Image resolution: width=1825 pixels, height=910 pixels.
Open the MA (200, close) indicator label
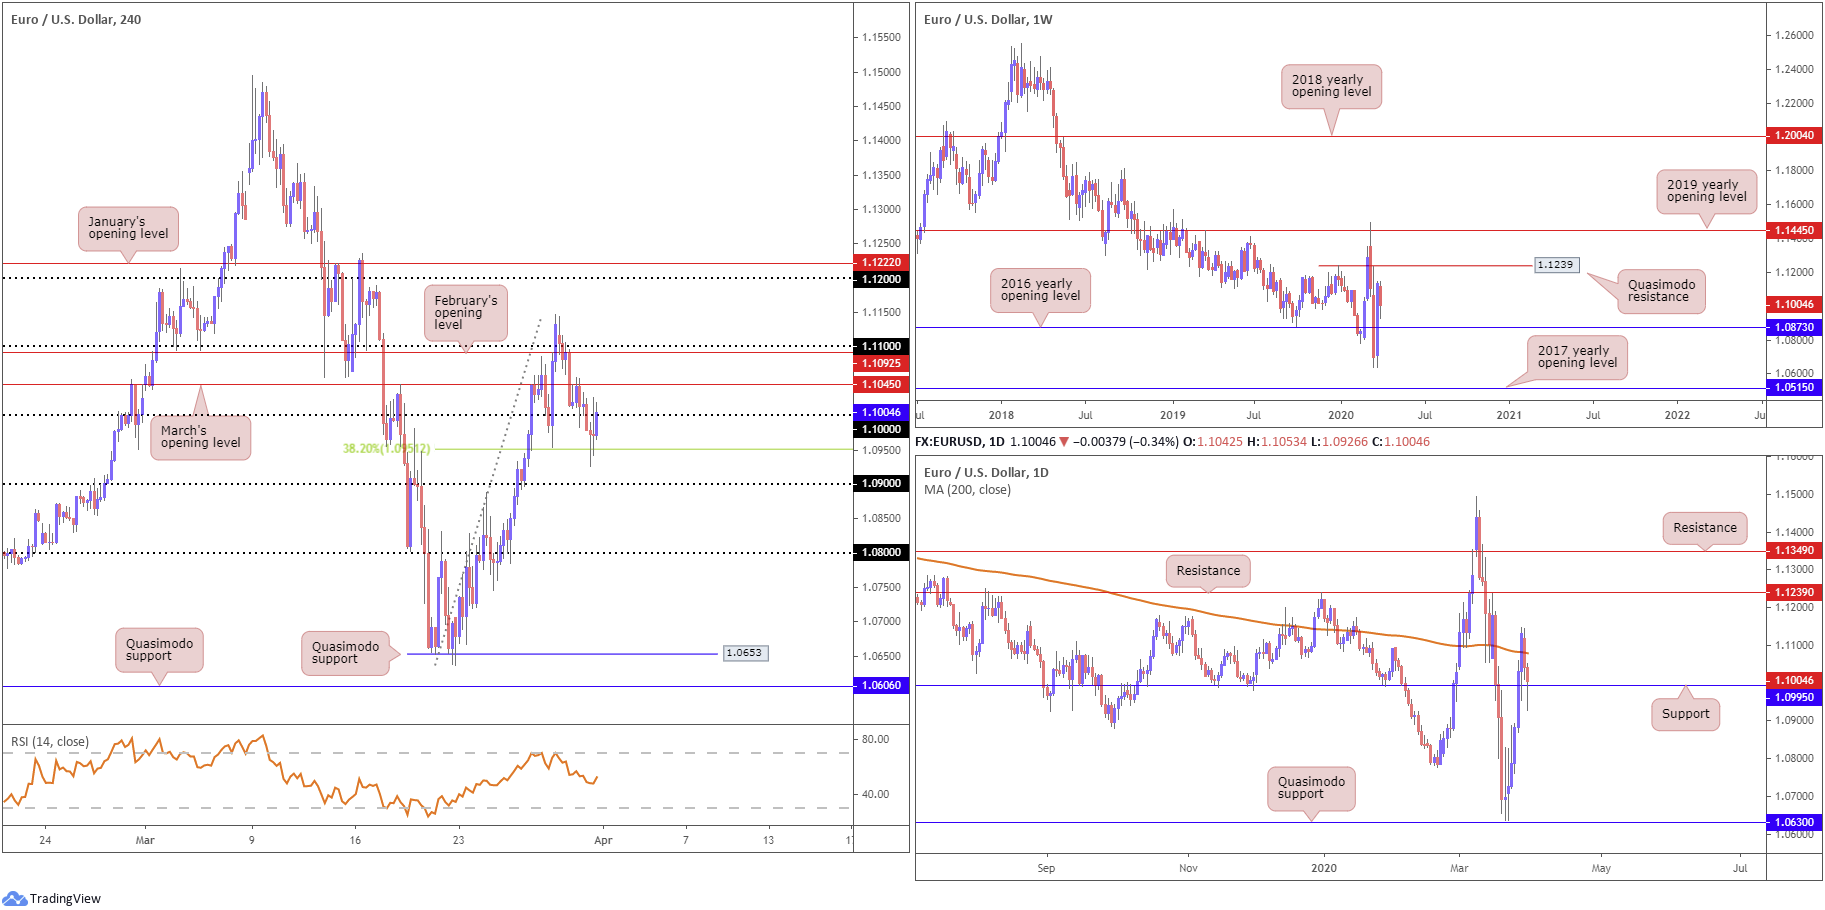967,490
